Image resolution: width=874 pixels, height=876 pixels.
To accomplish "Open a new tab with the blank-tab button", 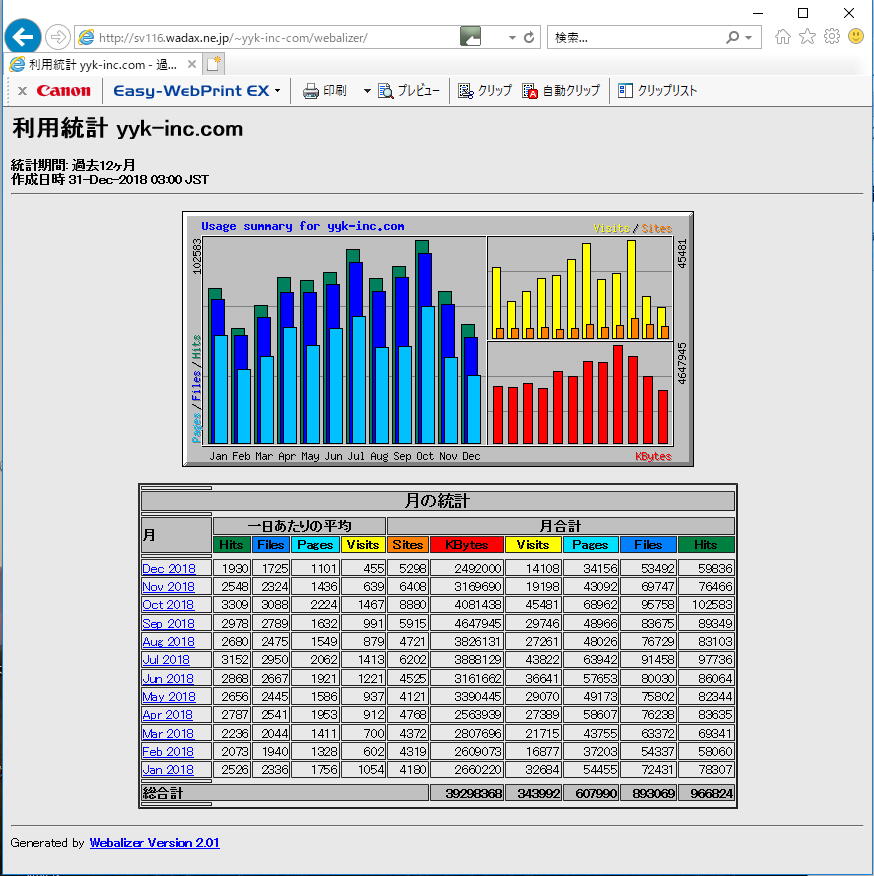I will pyautogui.click(x=213, y=64).
